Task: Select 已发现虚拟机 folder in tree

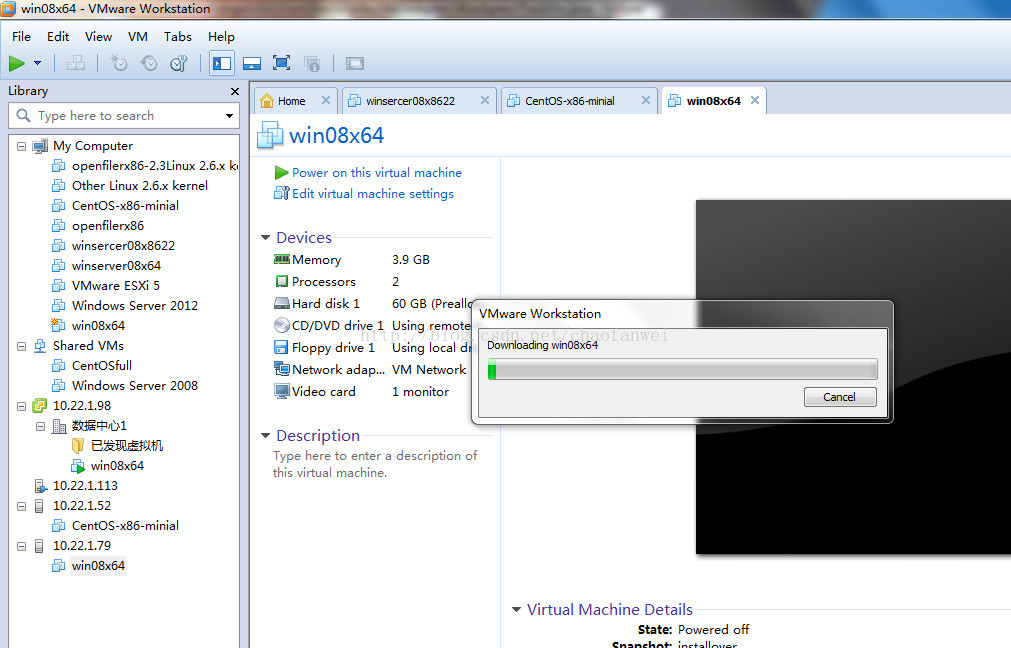Action: 117,446
